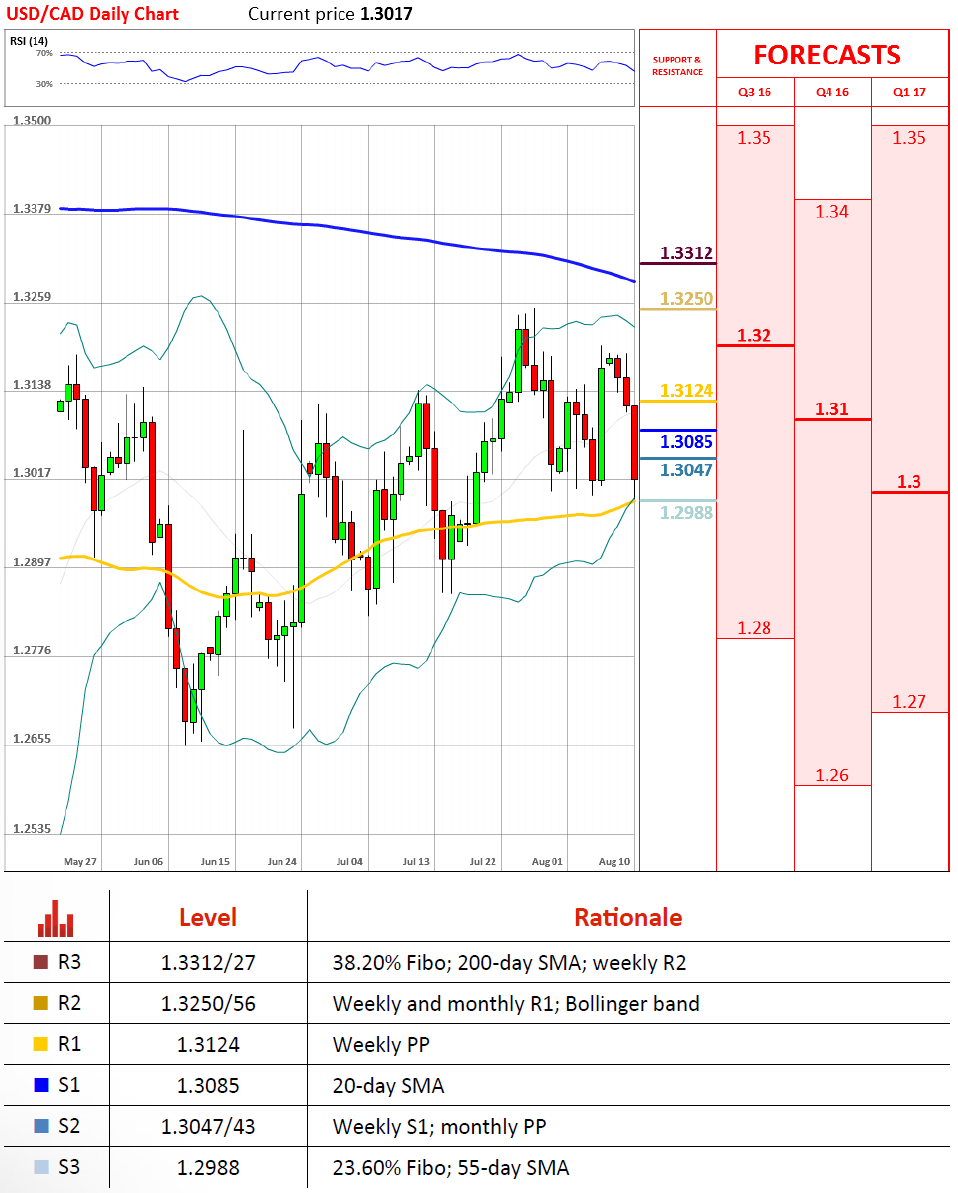This screenshot has height=1193, width=958.
Task: Click the Jun 15 date axis label
Action: pos(215,861)
